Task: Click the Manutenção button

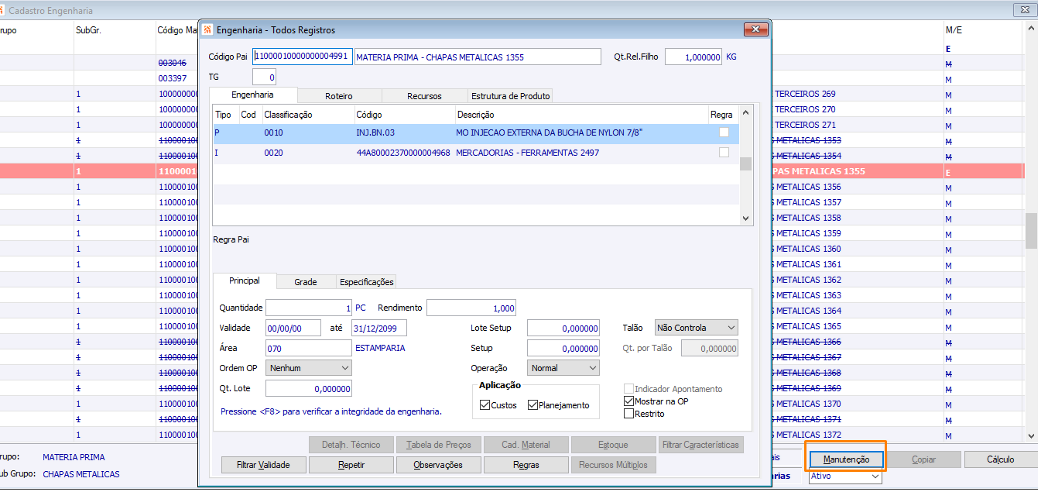Action: pyautogui.click(x=845, y=459)
